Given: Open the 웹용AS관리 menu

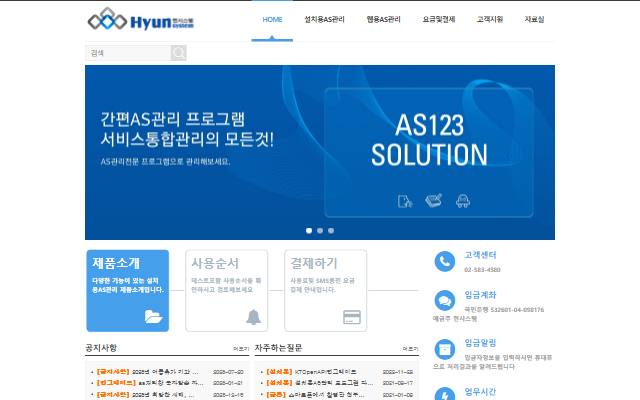Looking at the screenshot, I should click(x=384, y=19).
